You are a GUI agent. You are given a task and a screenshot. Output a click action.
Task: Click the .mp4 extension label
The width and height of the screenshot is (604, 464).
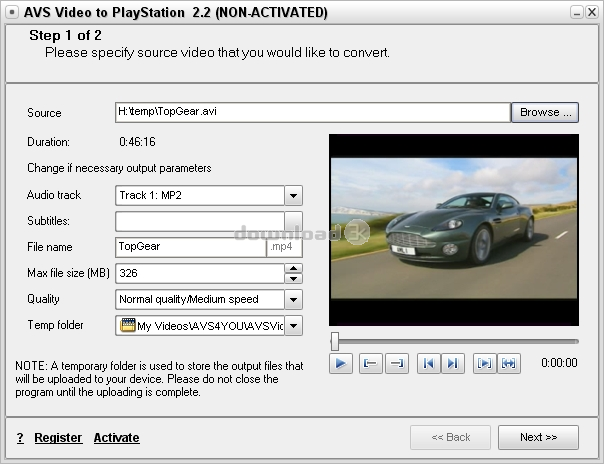282,246
